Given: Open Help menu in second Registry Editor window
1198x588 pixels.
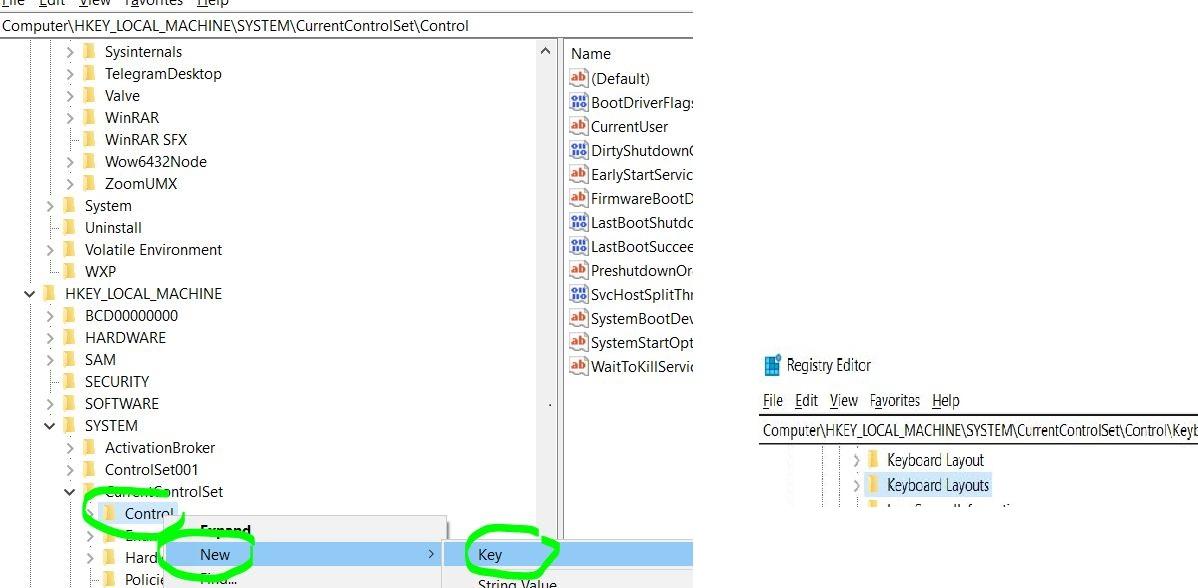Looking at the screenshot, I should pyautogui.click(x=945, y=400).
